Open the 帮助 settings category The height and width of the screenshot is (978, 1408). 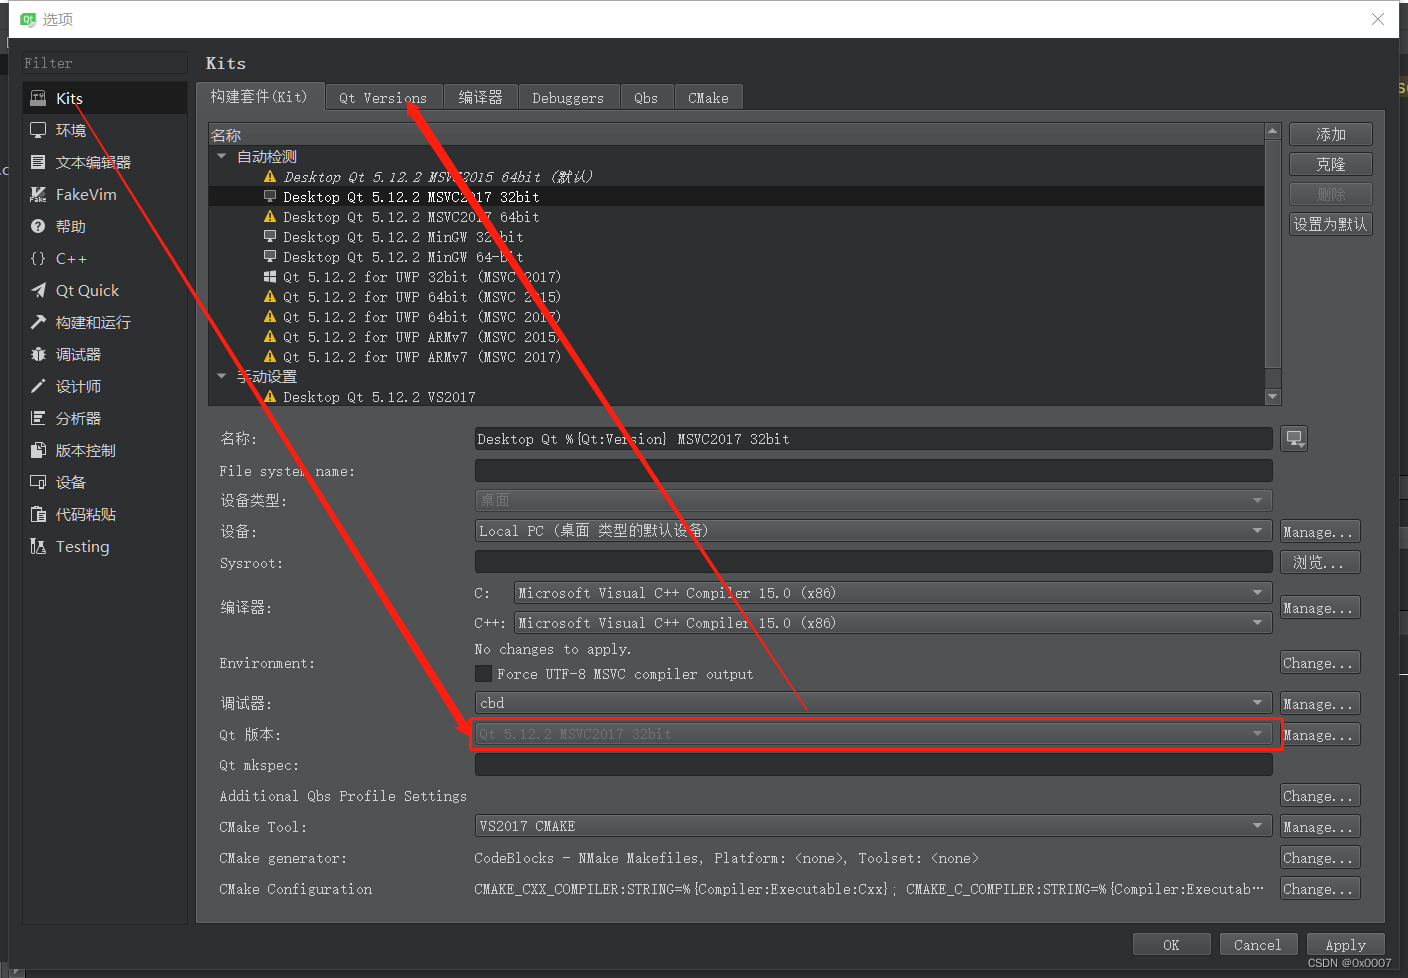pyautogui.click(x=70, y=226)
